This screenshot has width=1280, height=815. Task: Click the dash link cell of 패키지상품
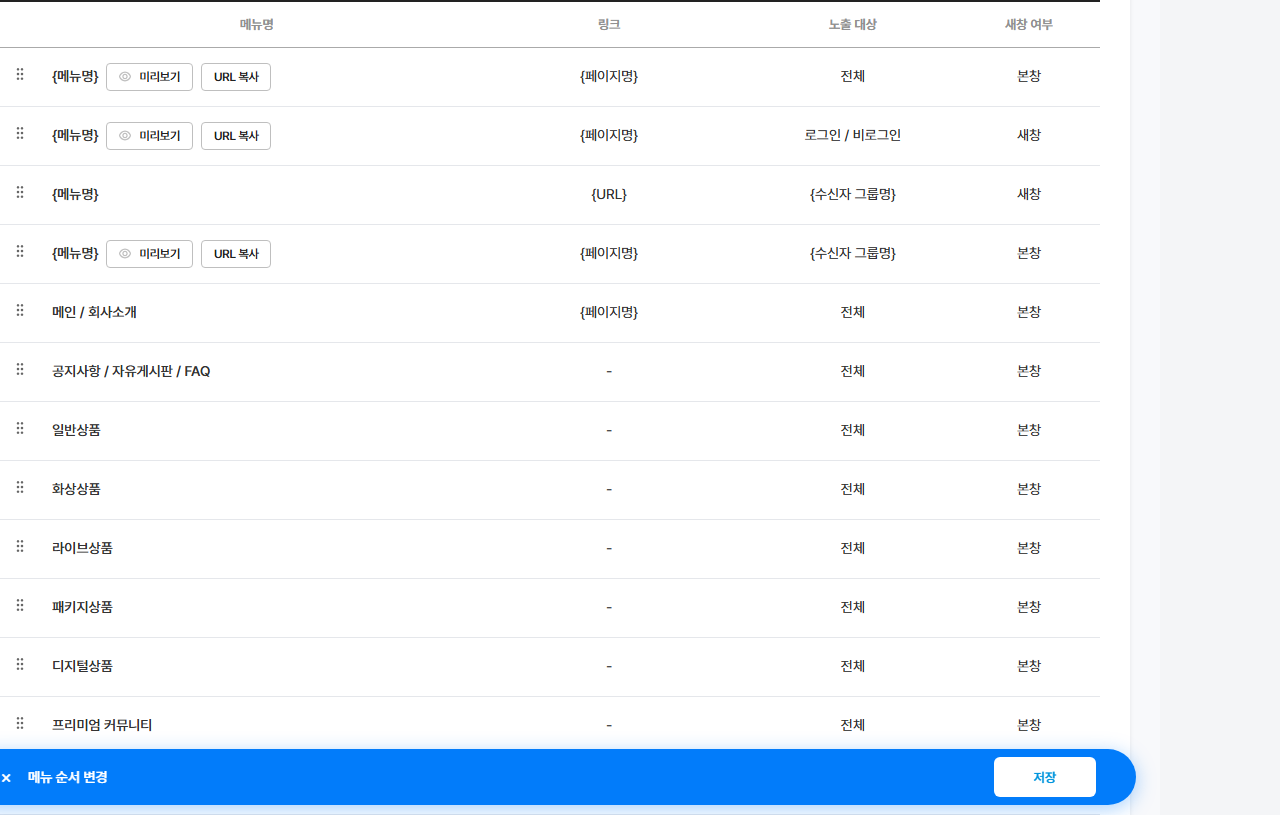(x=609, y=607)
